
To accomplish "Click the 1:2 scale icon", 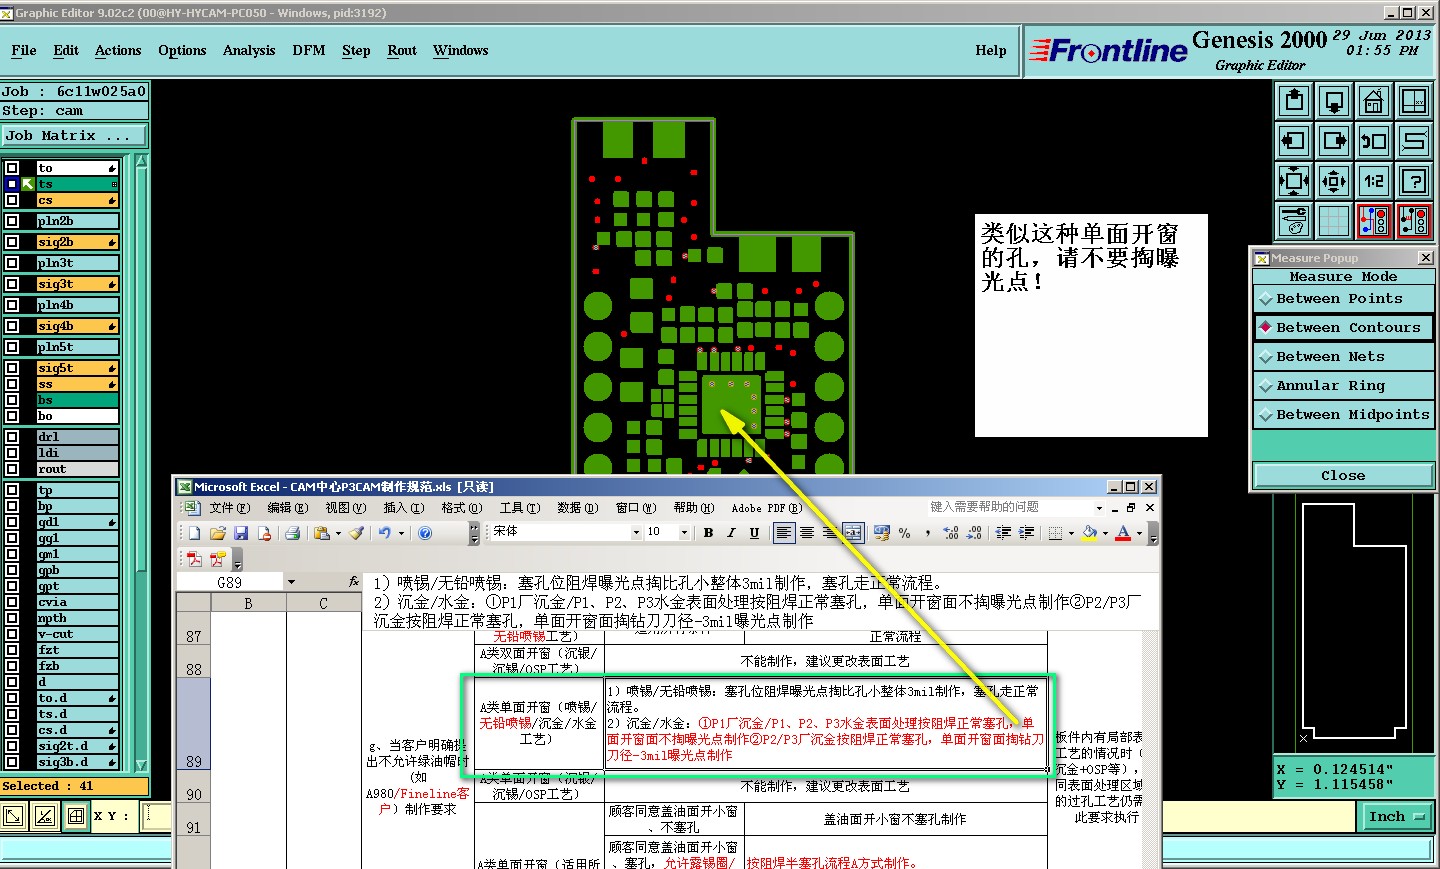I will (1374, 181).
